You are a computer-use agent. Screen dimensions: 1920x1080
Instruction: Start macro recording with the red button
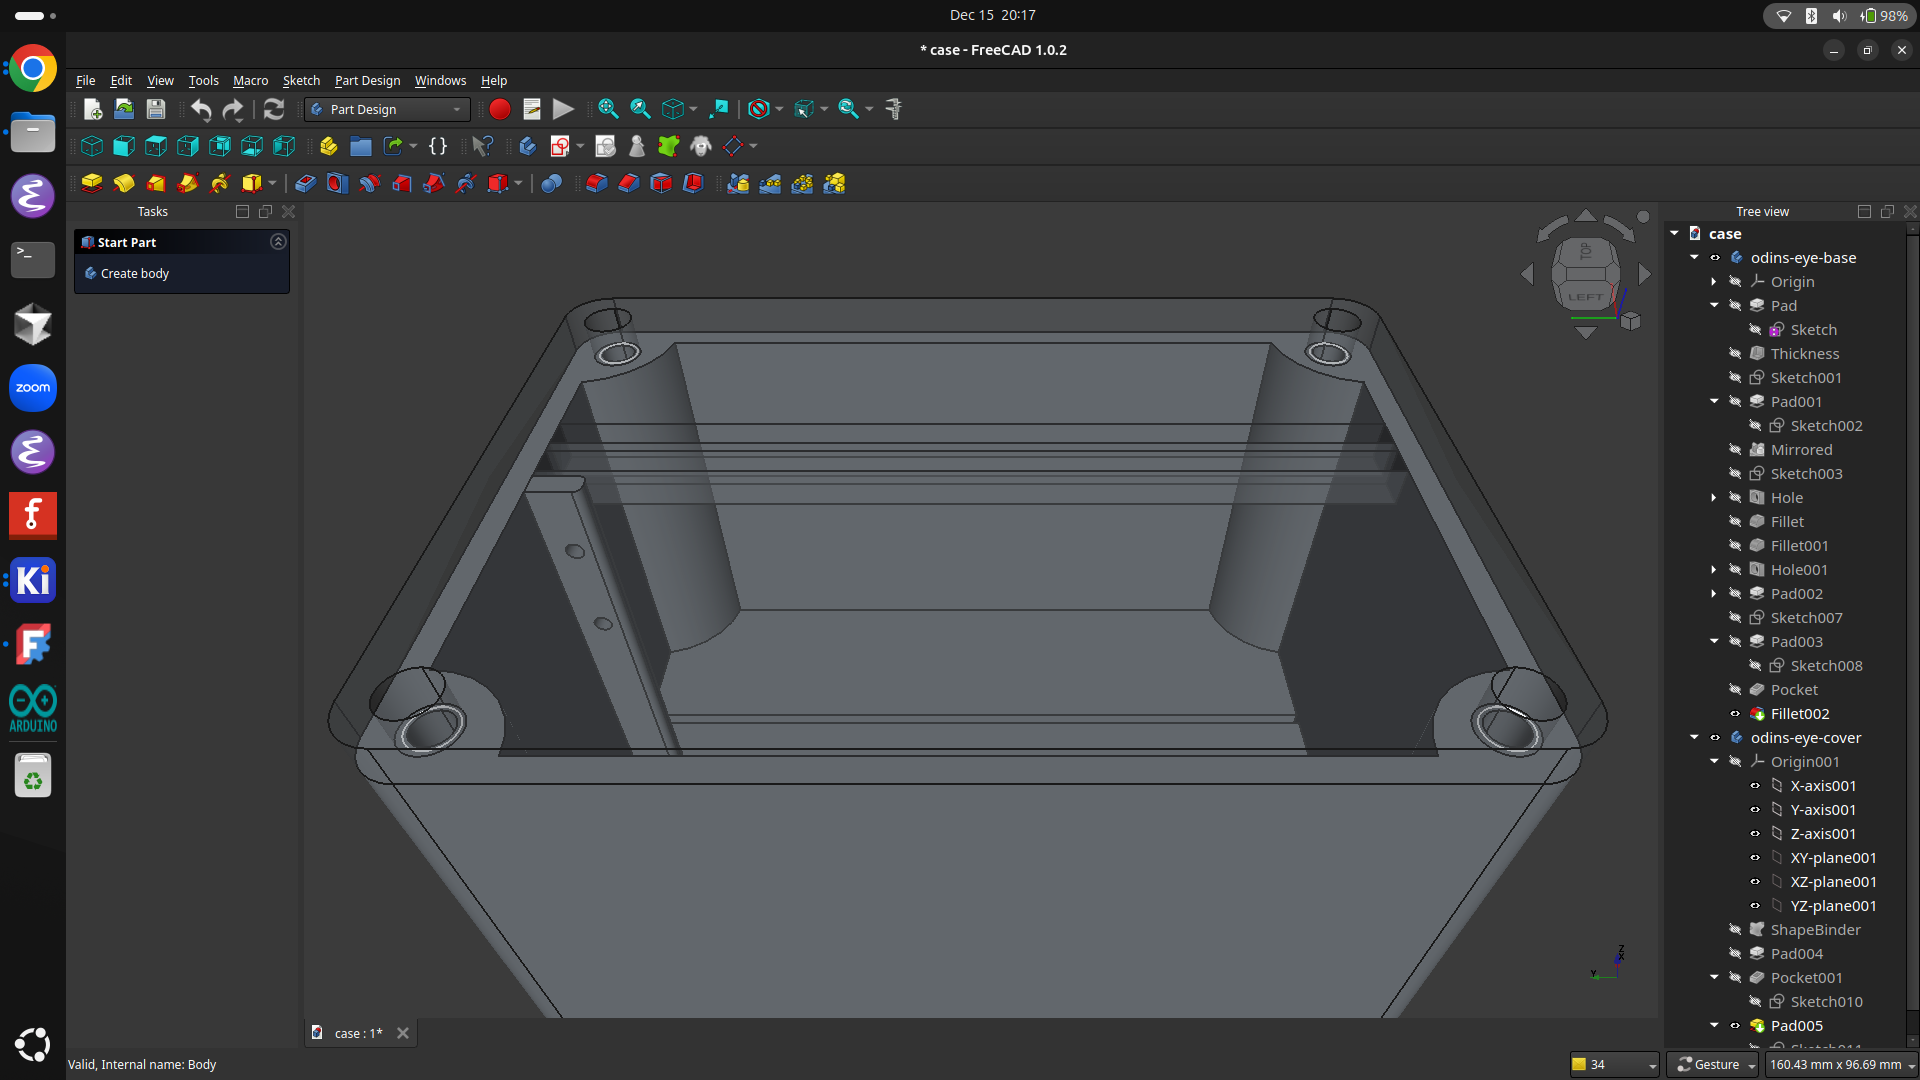tap(500, 109)
